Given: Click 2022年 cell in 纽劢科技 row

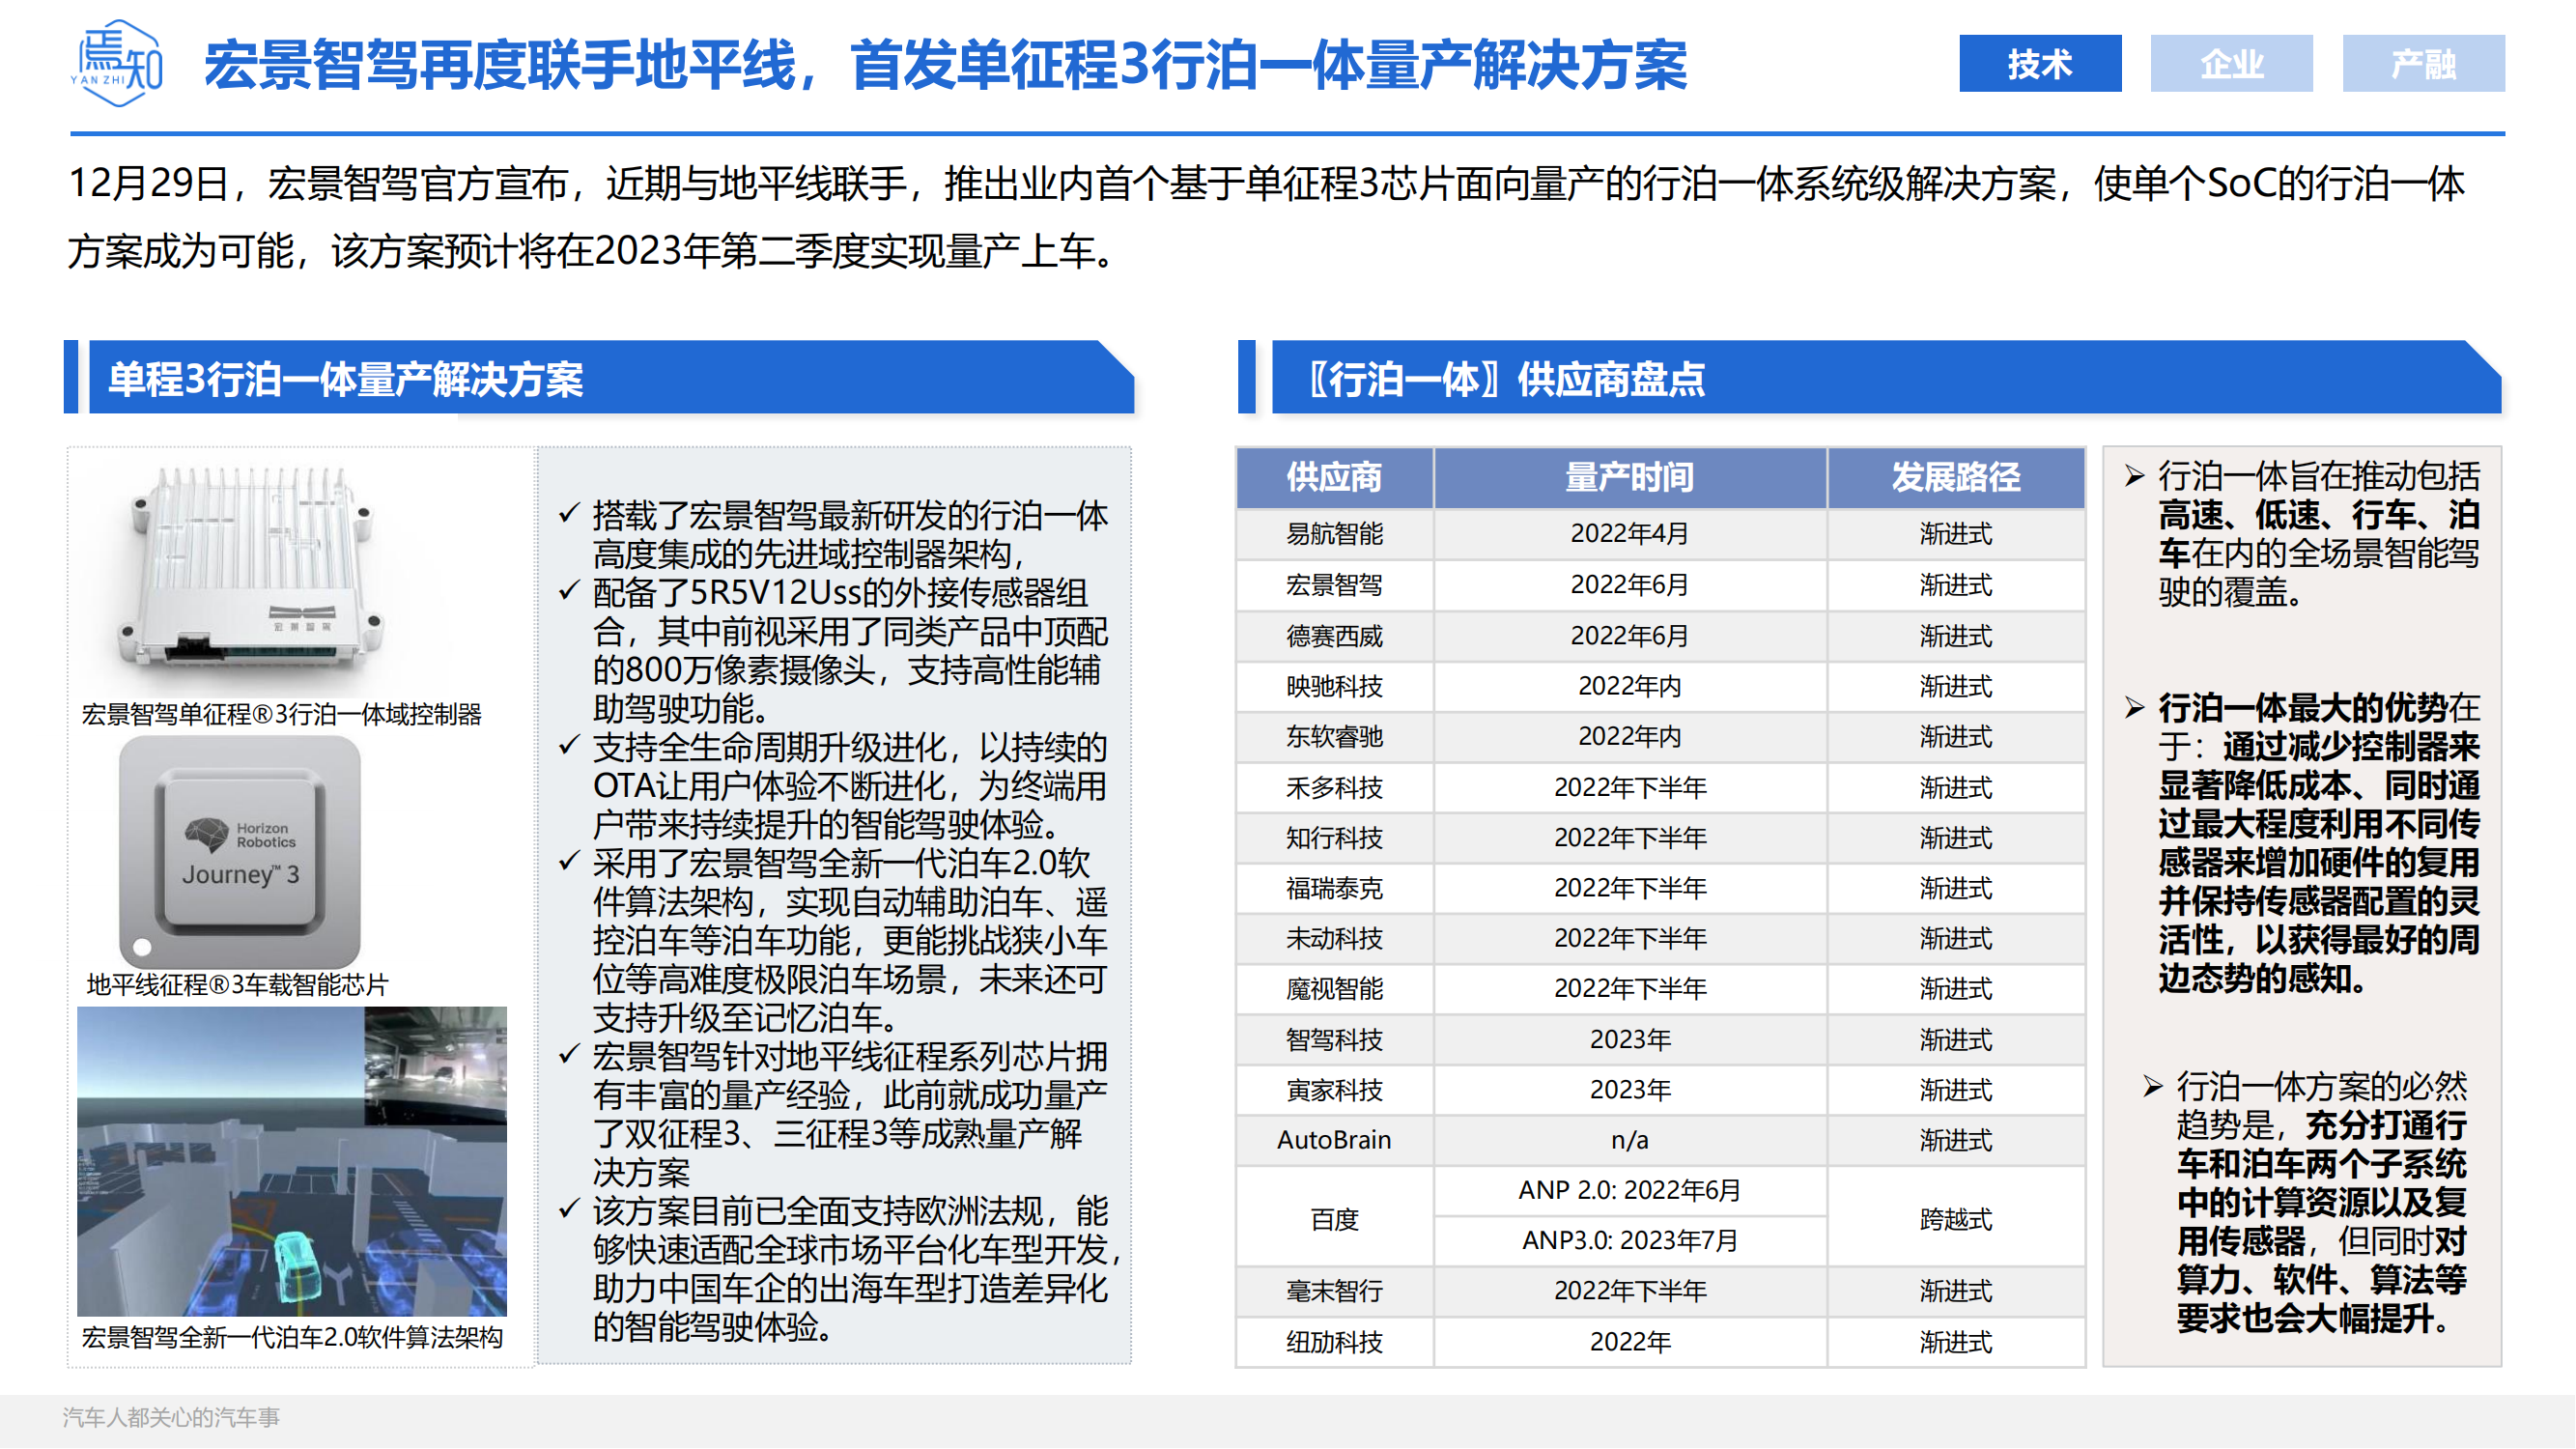Looking at the screenshot, I should pyautogui.click(x=1630, y=1343).
